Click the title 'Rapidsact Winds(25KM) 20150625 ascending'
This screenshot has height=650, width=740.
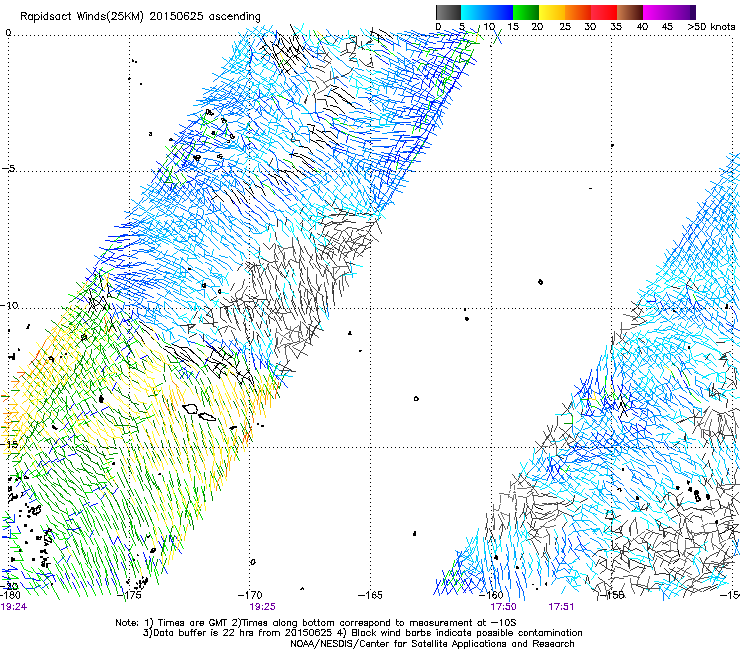(x=140, y=17)
